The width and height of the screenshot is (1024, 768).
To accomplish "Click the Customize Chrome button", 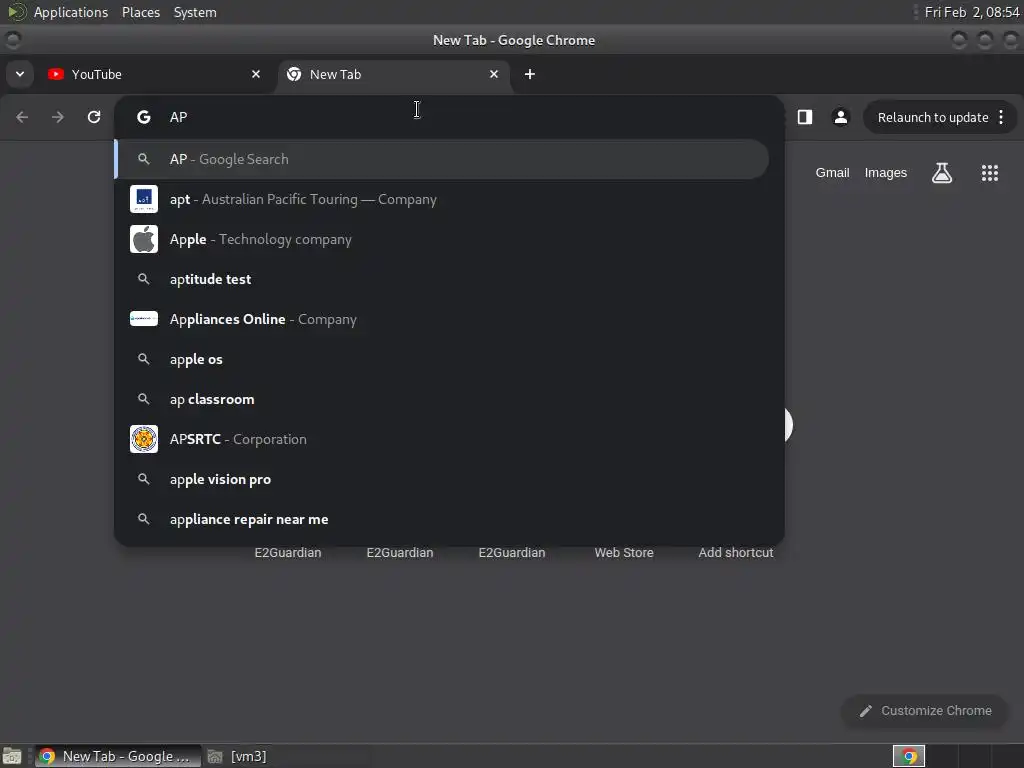I will click(925, 711).
